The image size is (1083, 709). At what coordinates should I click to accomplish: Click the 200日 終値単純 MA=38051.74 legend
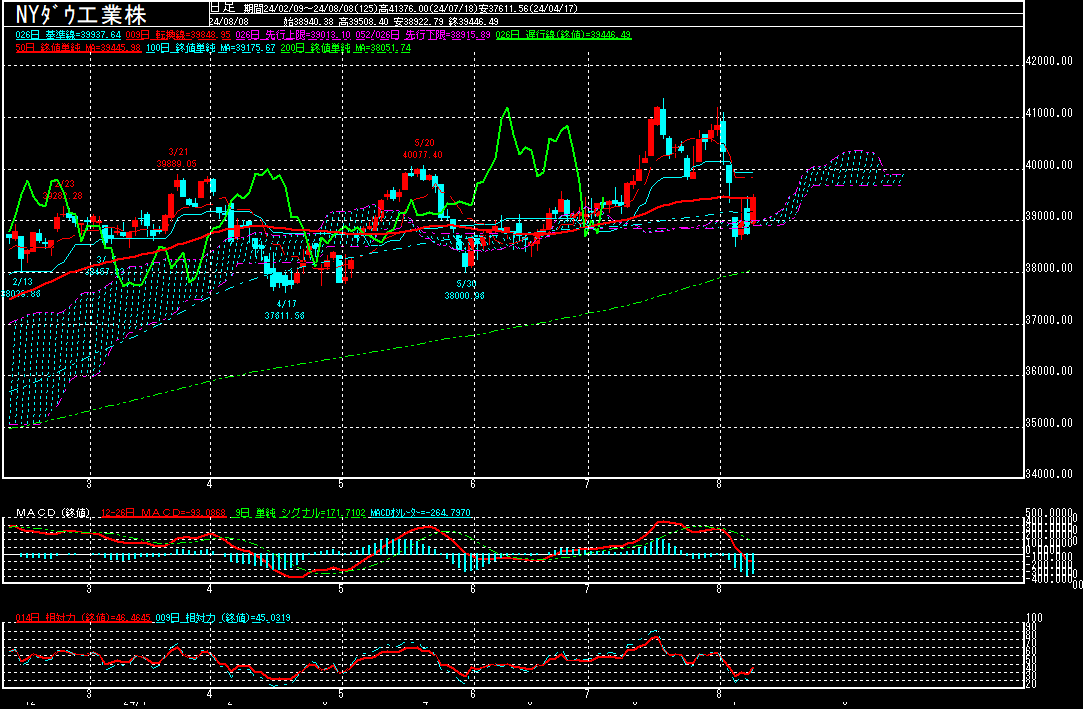click(x=345, y=48)
